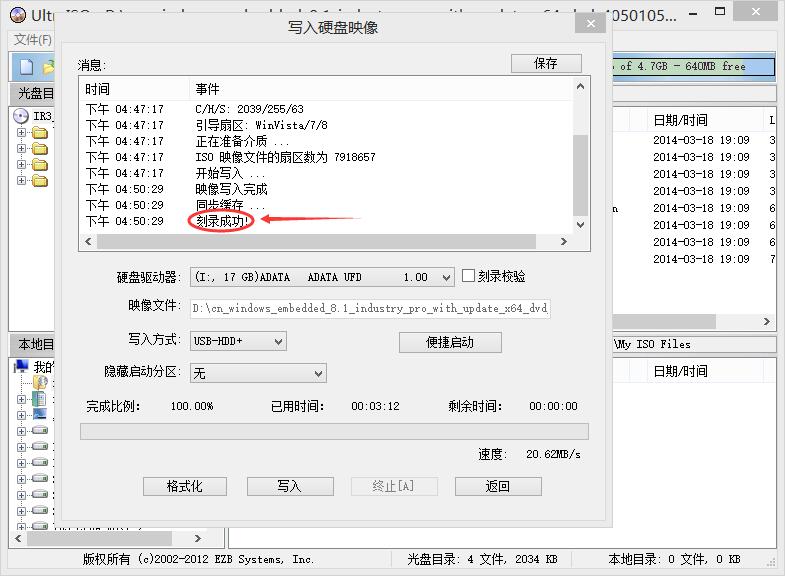Click message log vertical scrollbar thumb
This screenshot has height=576, width=785.
580,175
